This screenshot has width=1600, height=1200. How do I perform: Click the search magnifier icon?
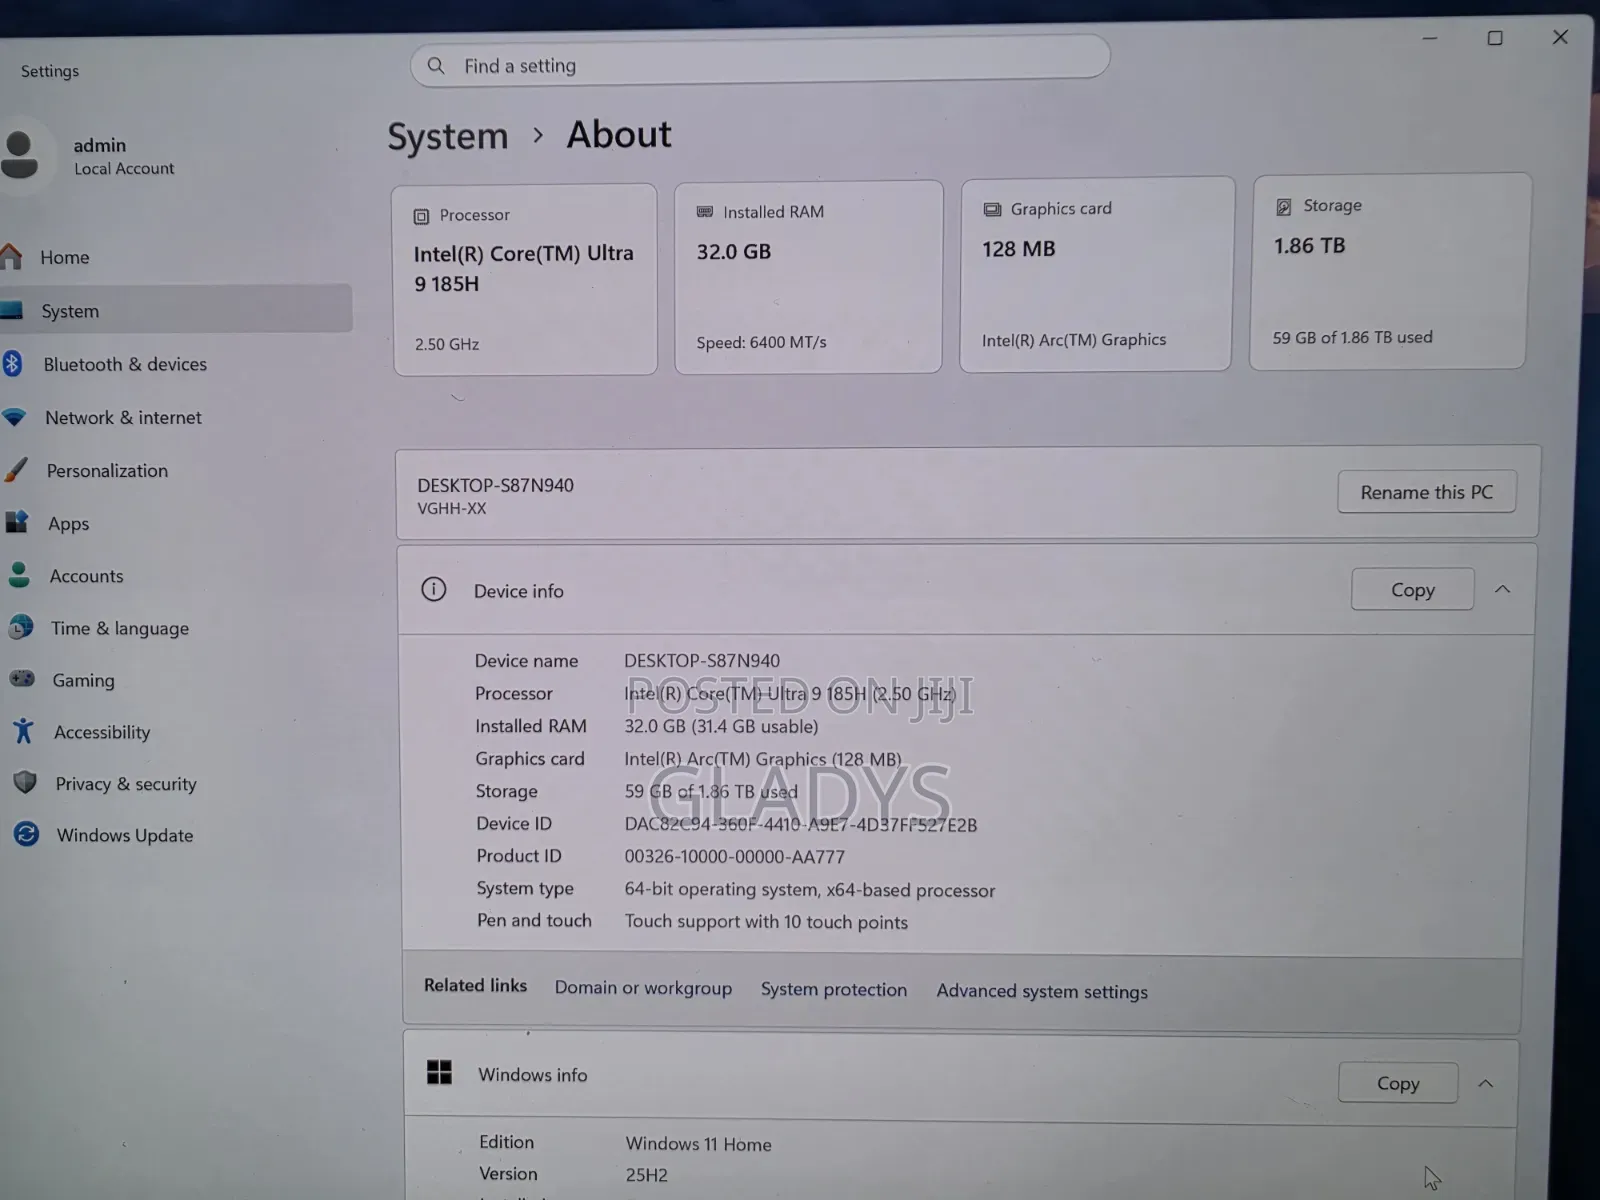[x=436, y=65]
